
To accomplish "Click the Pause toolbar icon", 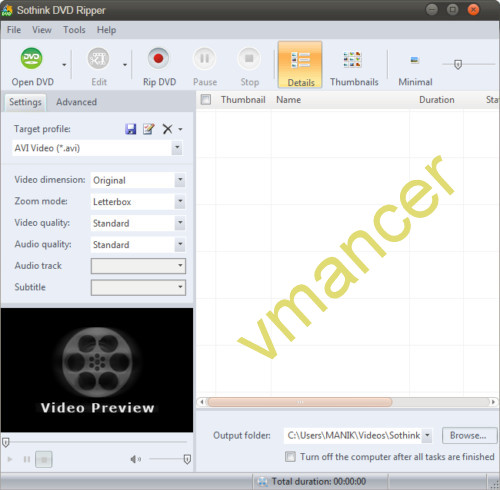I will [205, 67].
